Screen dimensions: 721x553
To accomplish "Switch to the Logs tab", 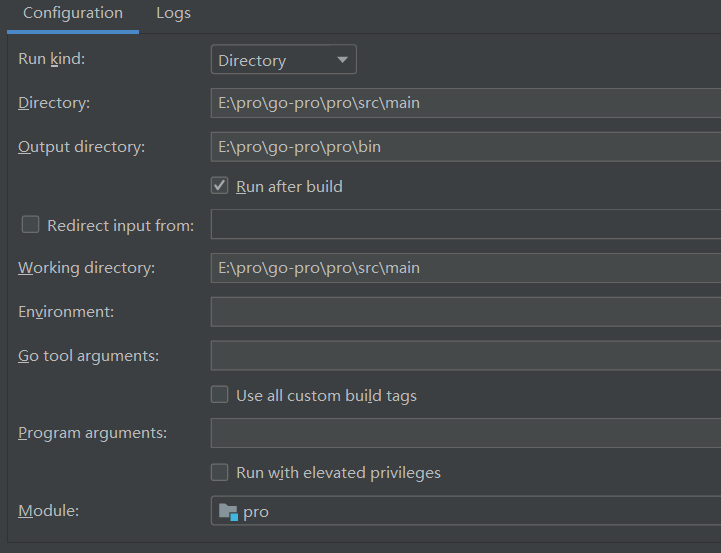I will click(173, 13).
